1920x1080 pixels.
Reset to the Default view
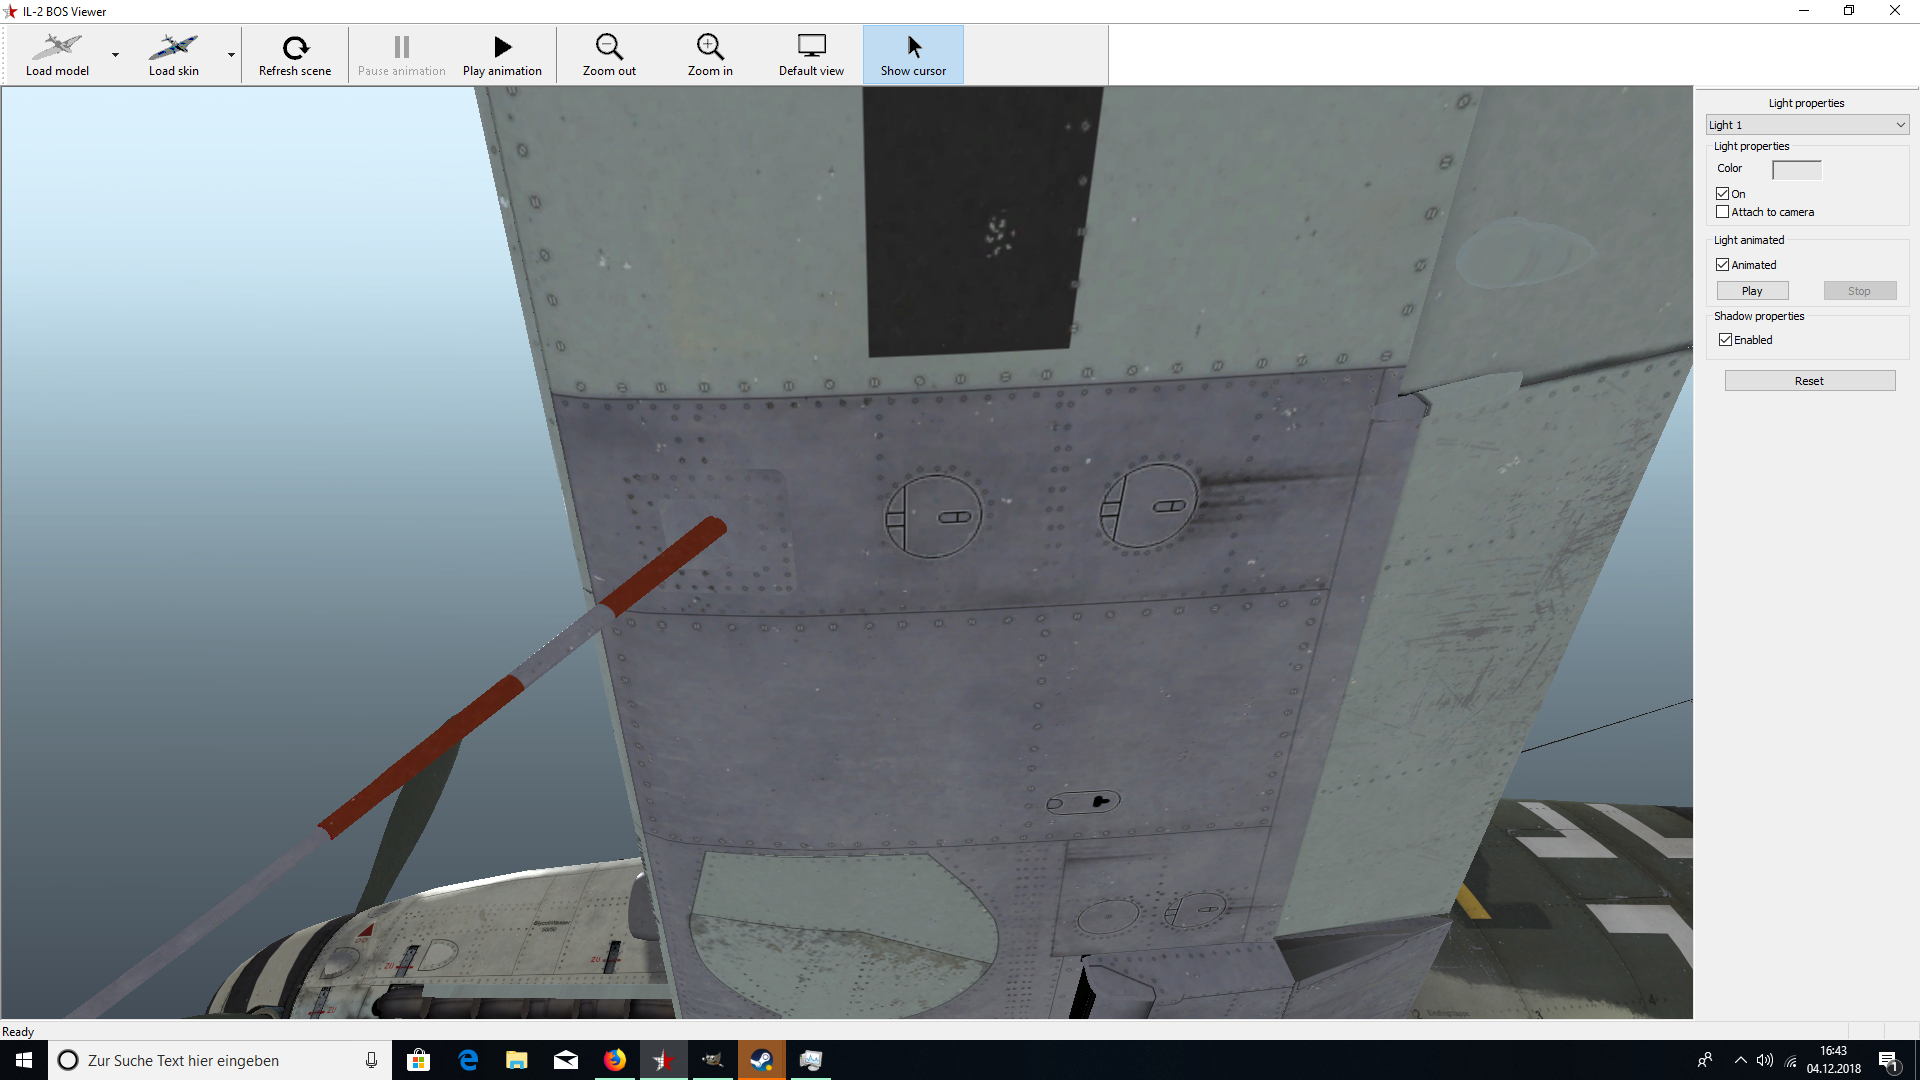click(811, 55)
